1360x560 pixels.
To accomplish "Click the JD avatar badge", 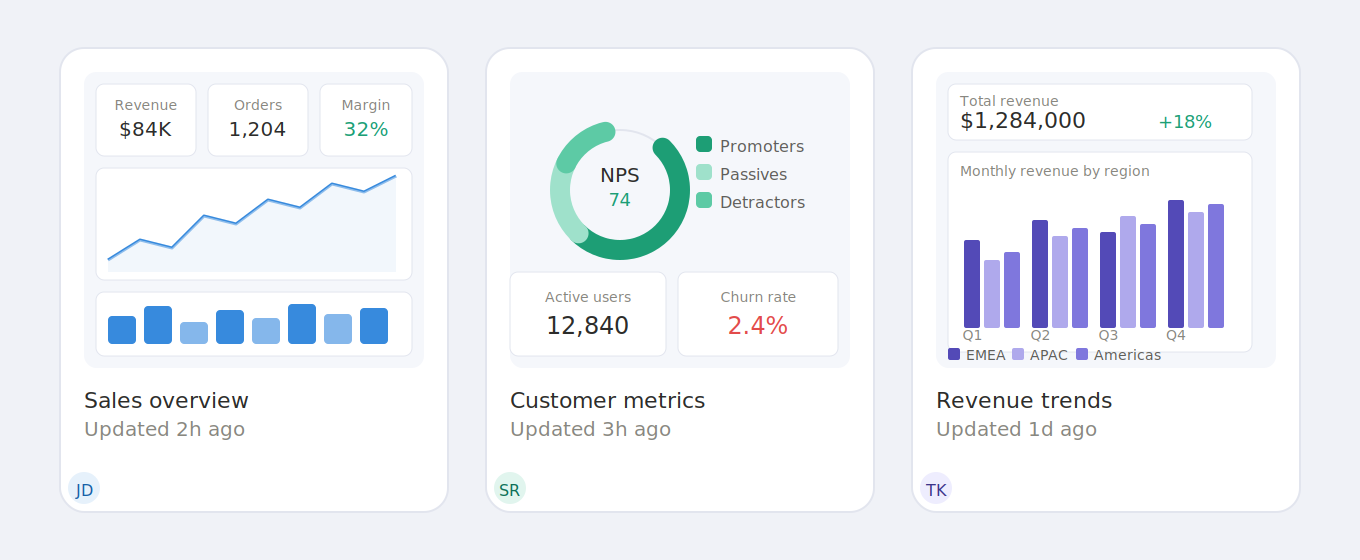I will [84, 489].
